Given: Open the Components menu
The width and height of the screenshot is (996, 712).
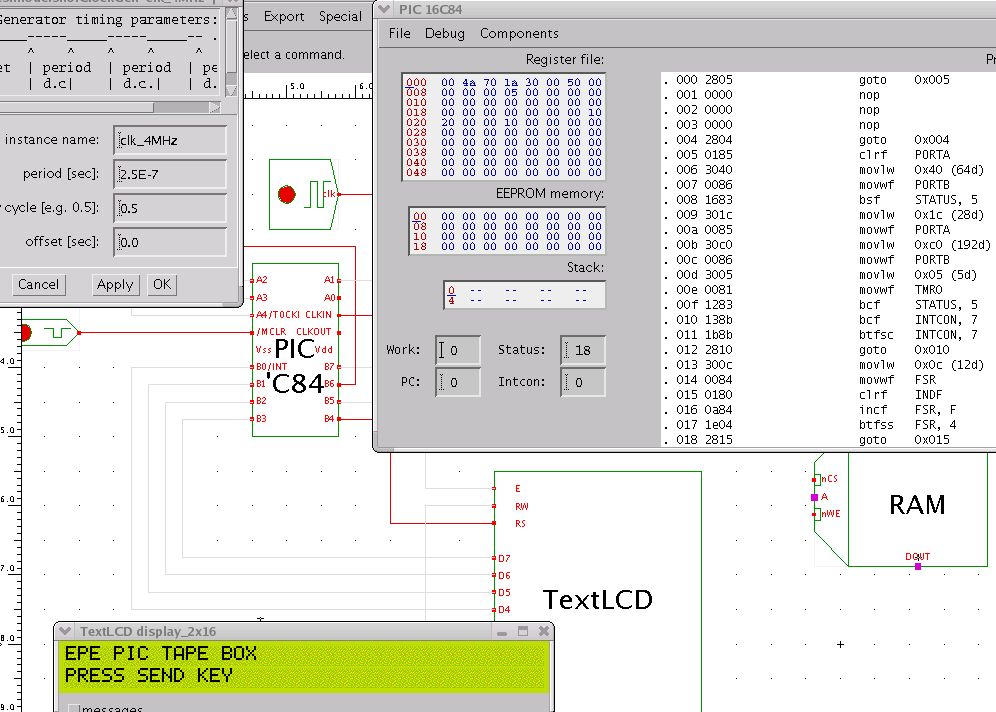Looking at the screenshot, I should (519, 33).
